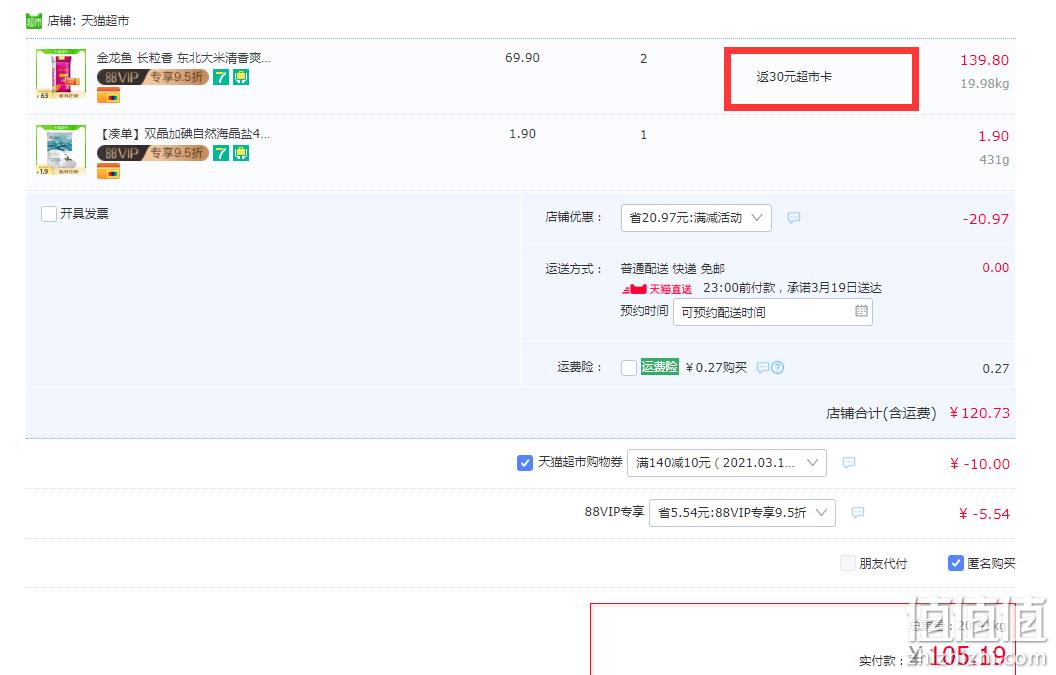Click the 可预约配送时间 delivery time field
This screenshot has height=675, width=1056.
tap(773, 312)
